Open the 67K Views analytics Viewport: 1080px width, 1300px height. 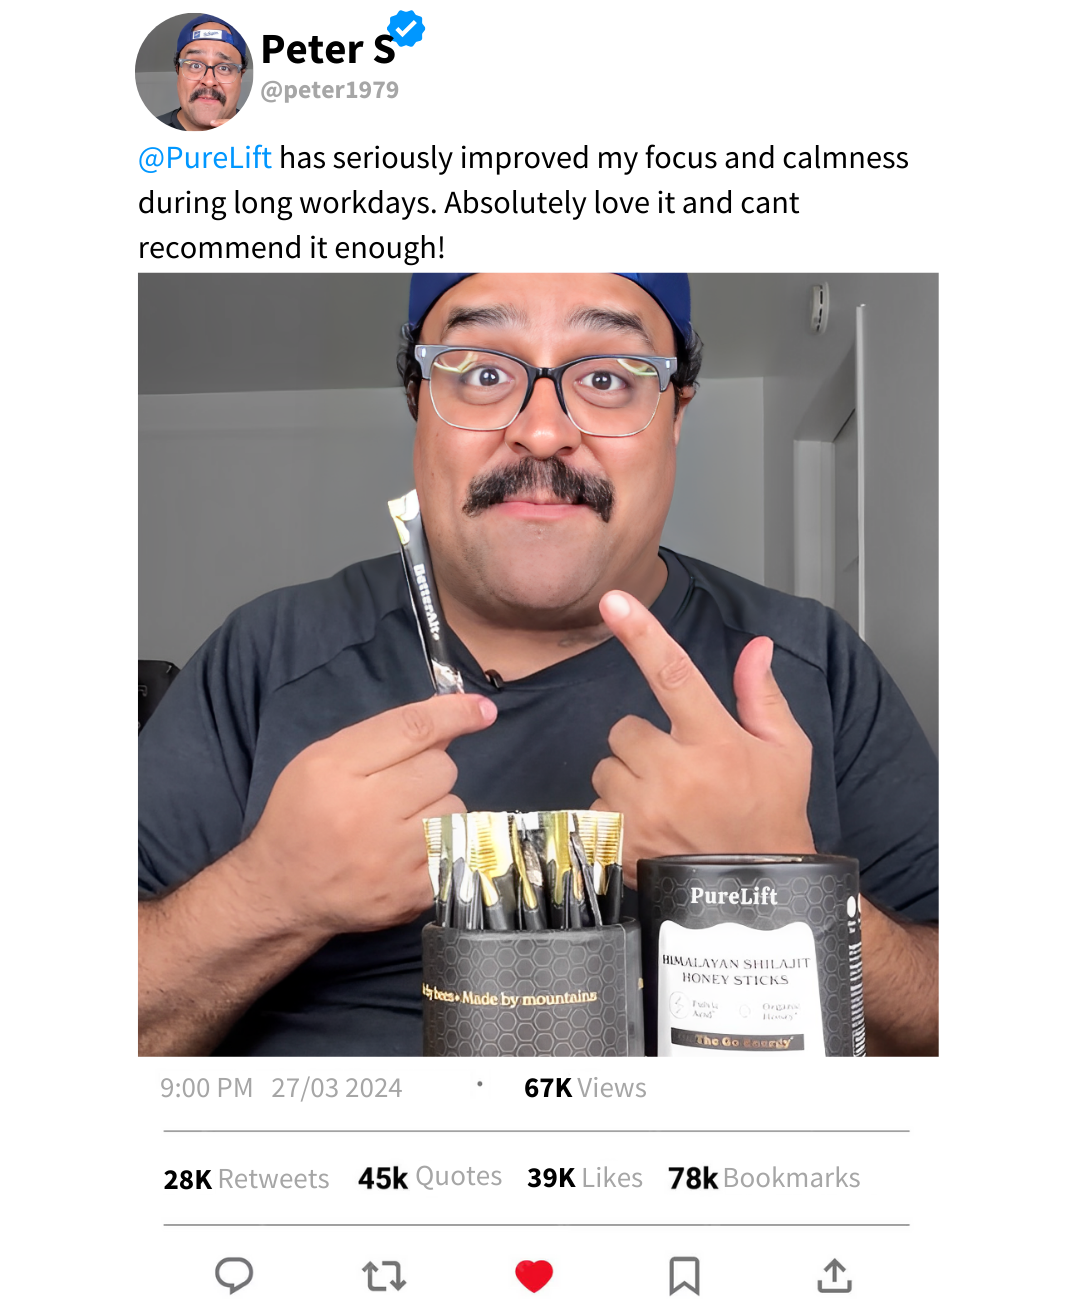tap(585, 1088)
